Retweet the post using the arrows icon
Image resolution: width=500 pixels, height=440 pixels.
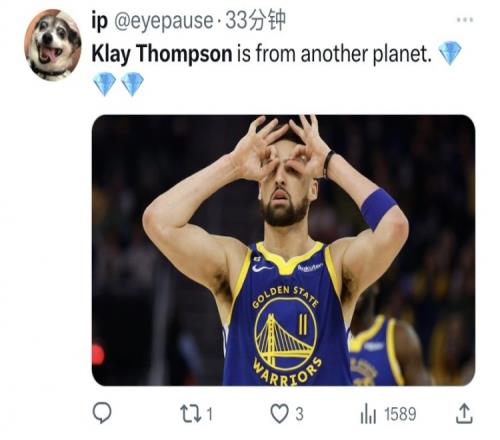click(191, 414)
